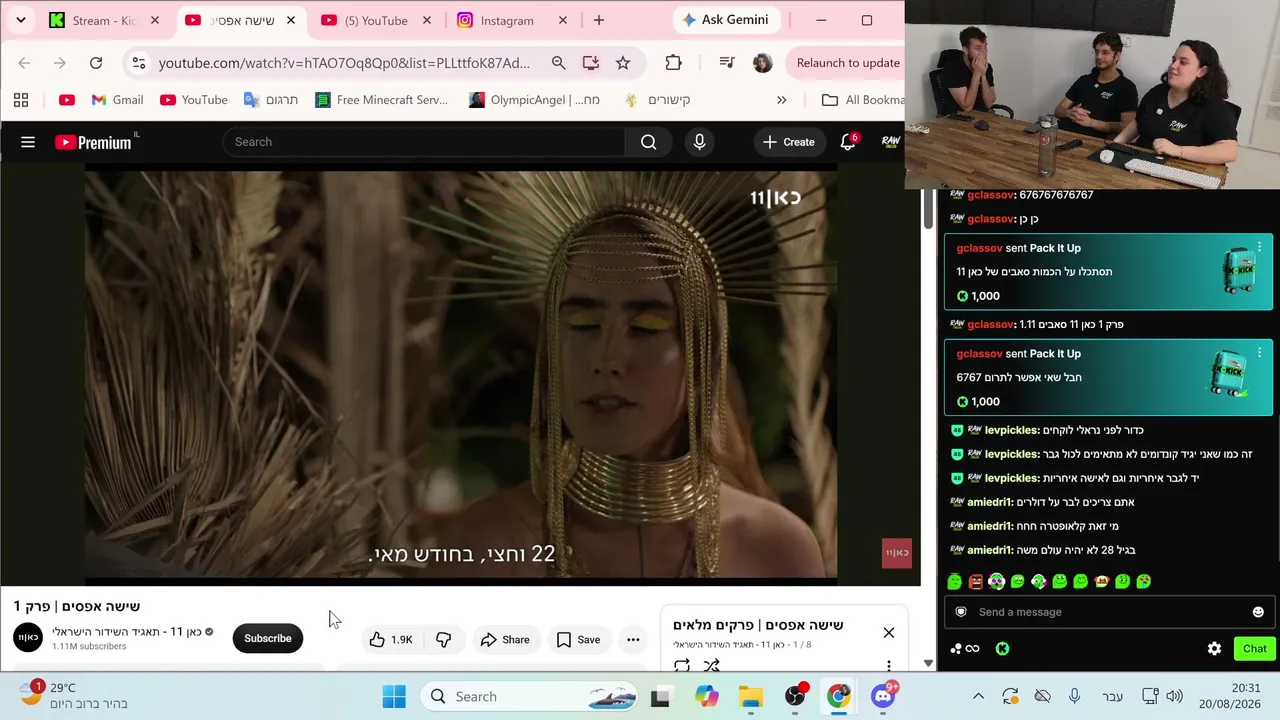The height and width of the screenshot is (720, 1280).
Task: Expand the tab search dropdown
Action: 20,20
